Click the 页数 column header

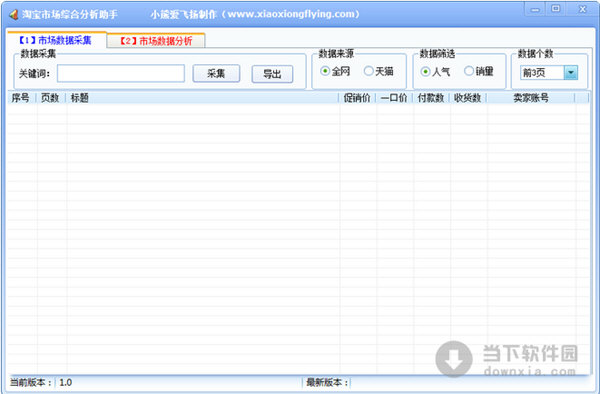click(51, 98)
